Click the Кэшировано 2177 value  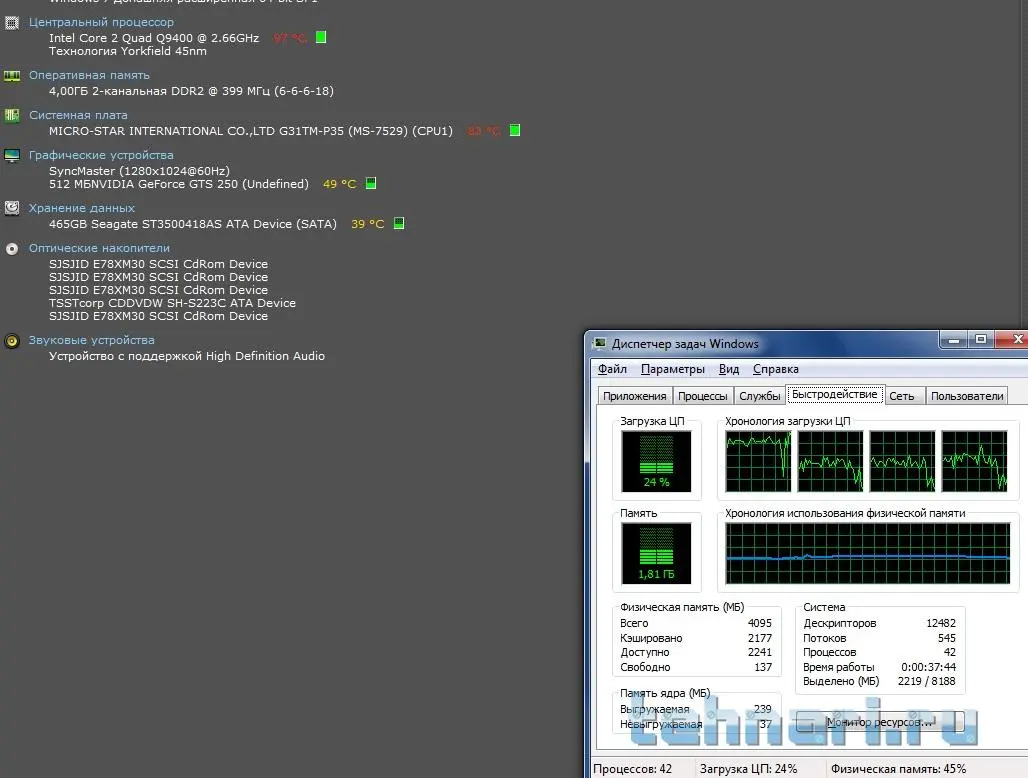(760, 638)
